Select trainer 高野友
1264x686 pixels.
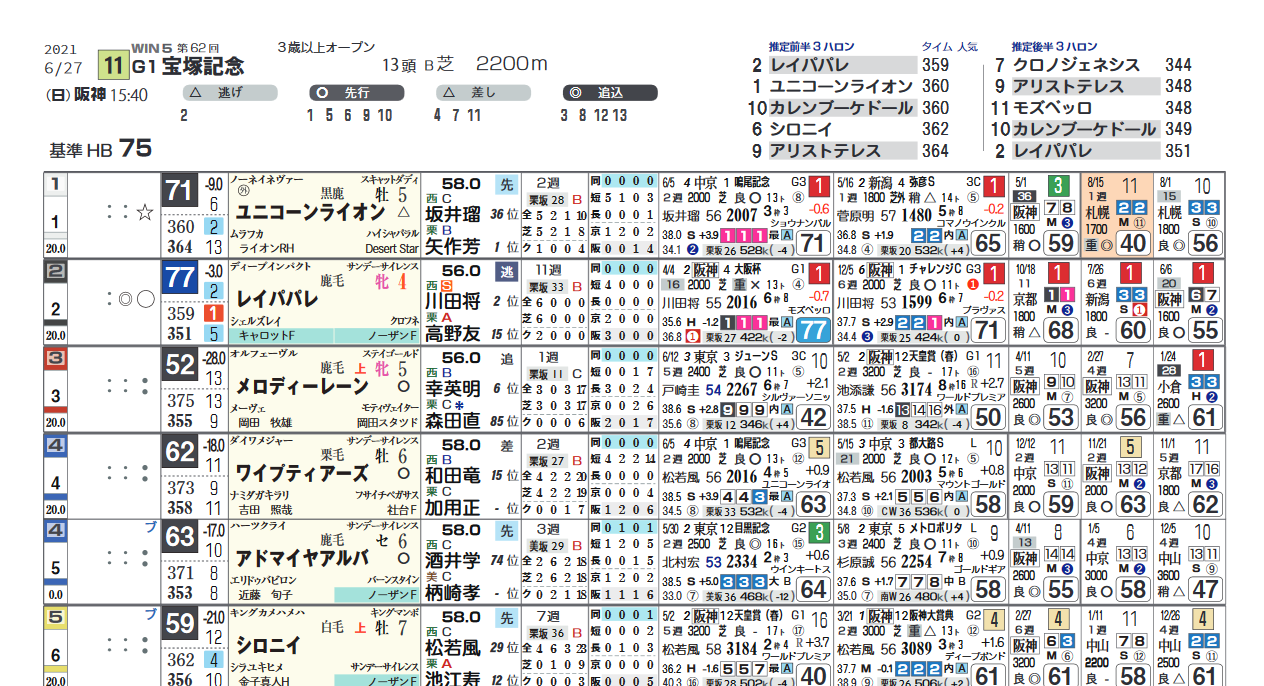[453, 334]
